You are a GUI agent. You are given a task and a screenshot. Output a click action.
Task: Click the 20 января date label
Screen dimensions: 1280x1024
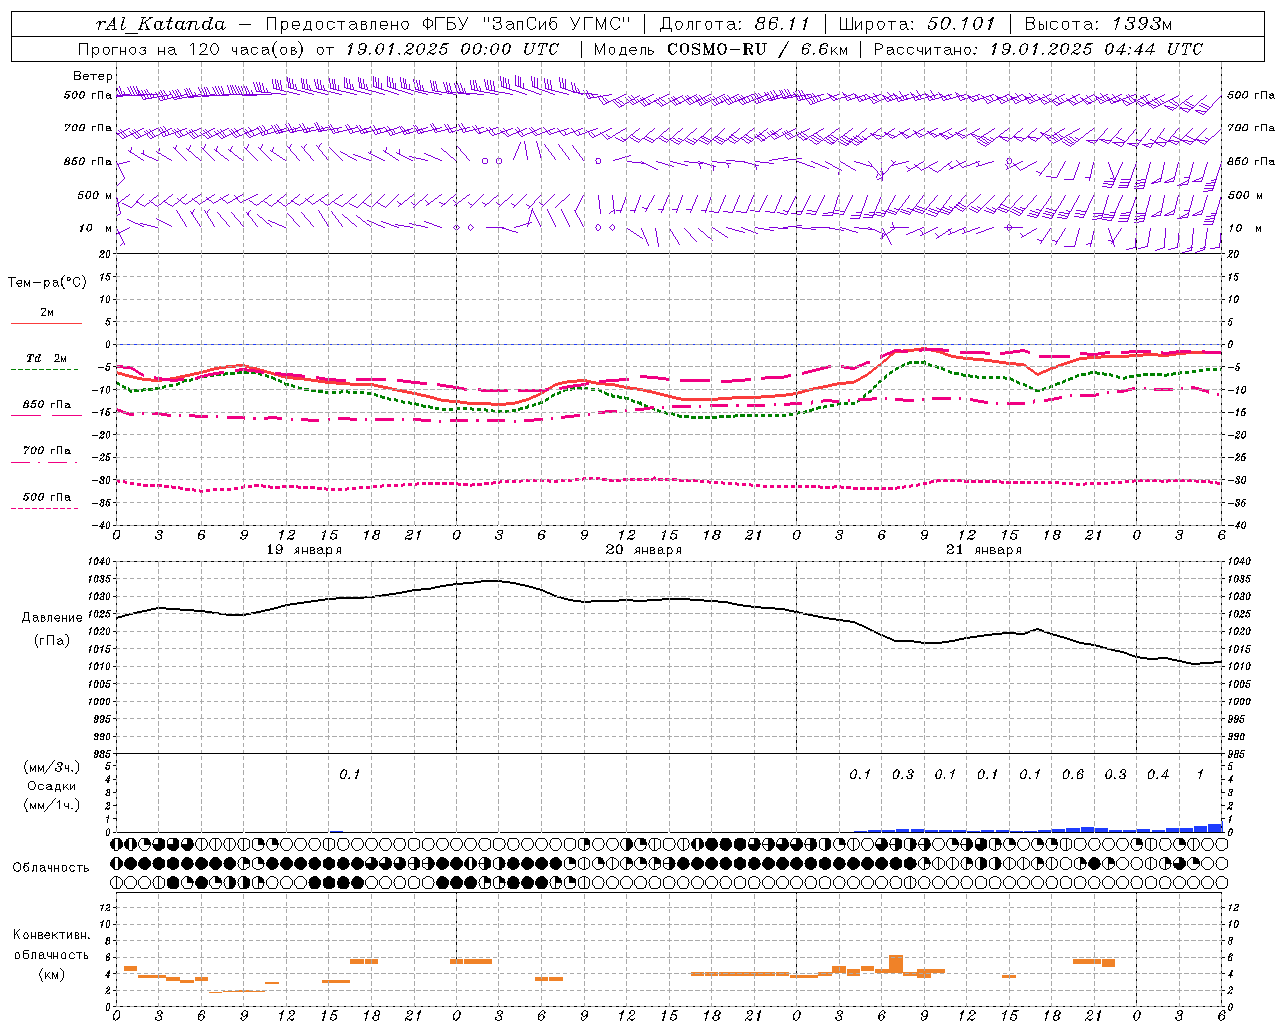[644, 550]
